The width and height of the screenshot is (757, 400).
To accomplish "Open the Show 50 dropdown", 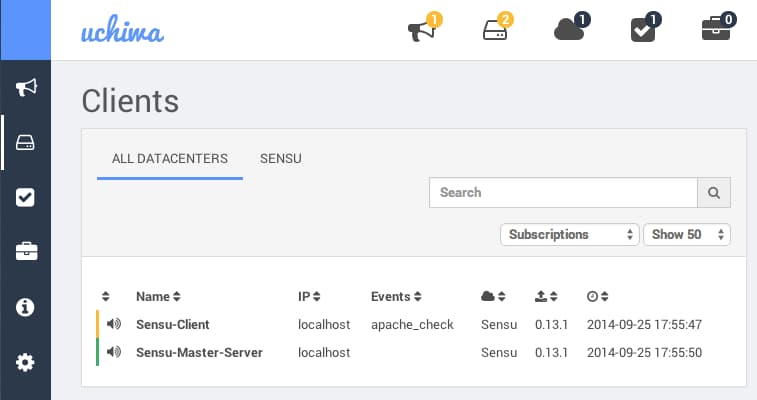I will (x=687, y=234).
